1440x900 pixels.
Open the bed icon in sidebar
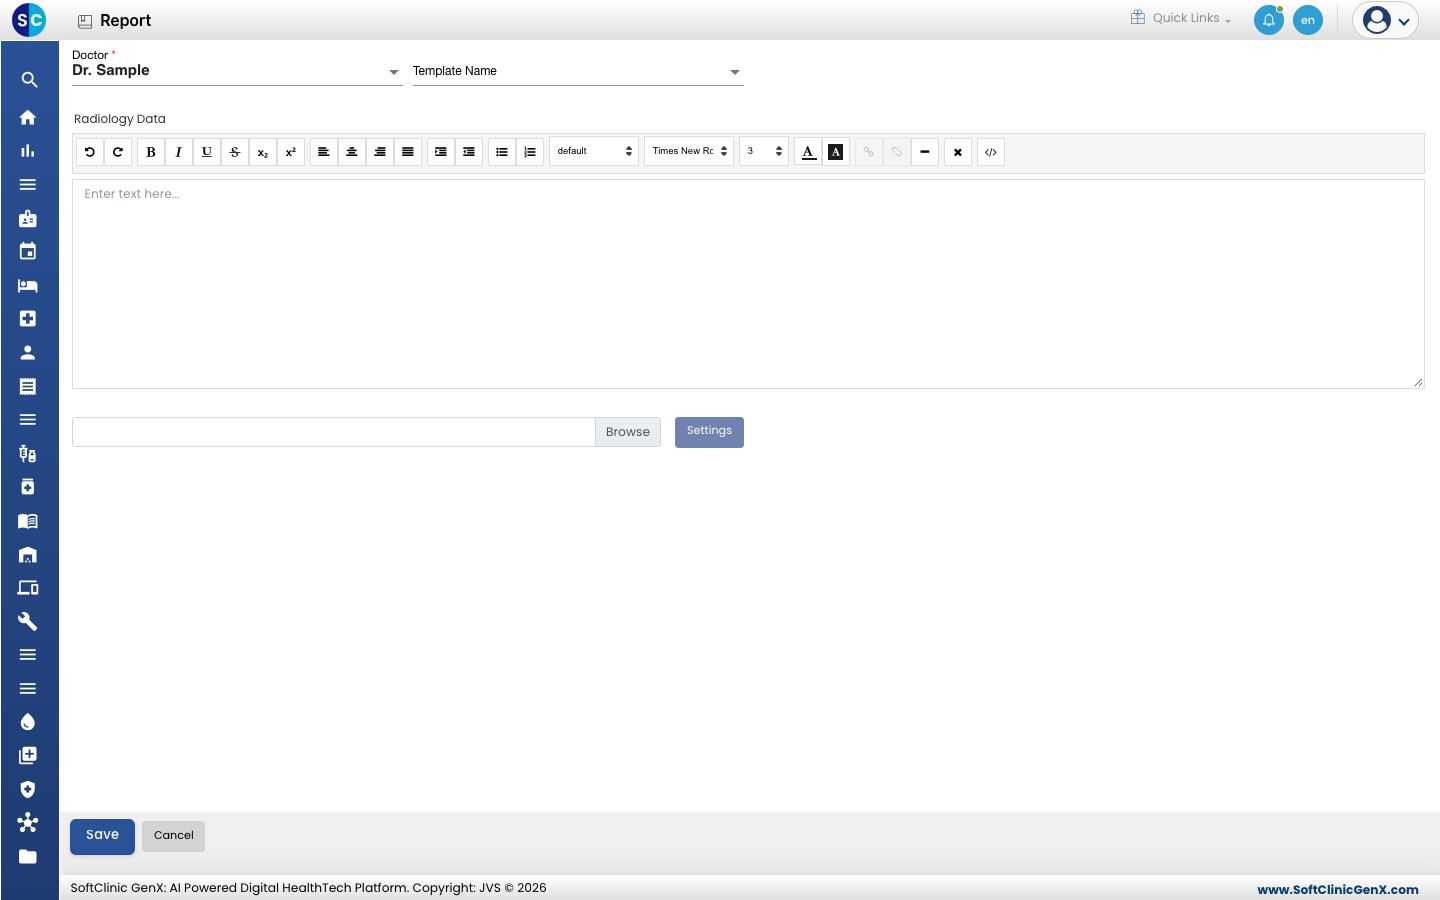click(28, 285)
